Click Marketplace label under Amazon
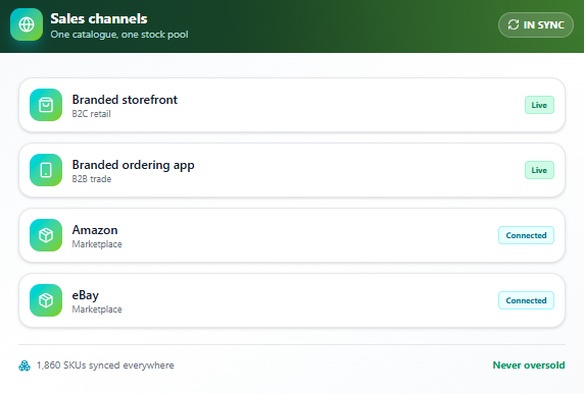584x394 pixels. (97, 244)
